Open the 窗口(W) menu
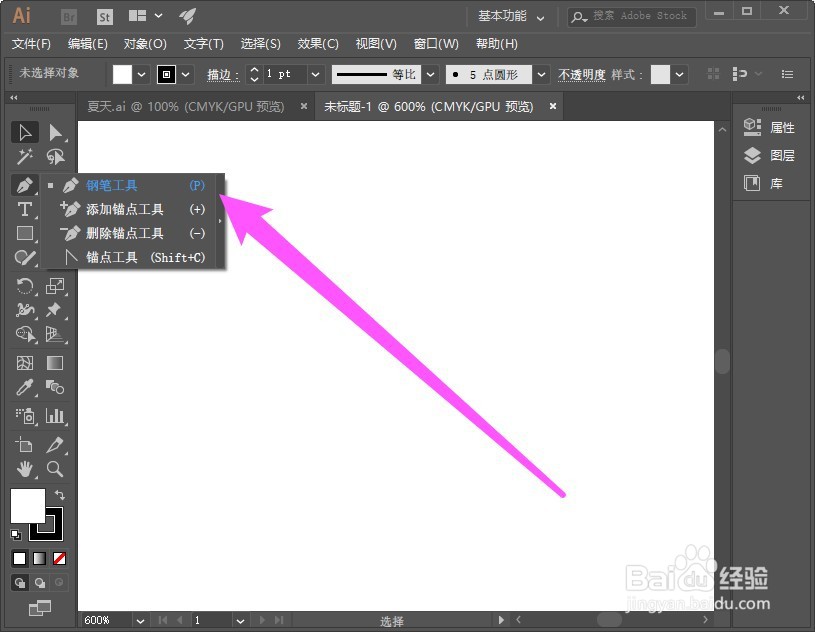 (436, 44)
